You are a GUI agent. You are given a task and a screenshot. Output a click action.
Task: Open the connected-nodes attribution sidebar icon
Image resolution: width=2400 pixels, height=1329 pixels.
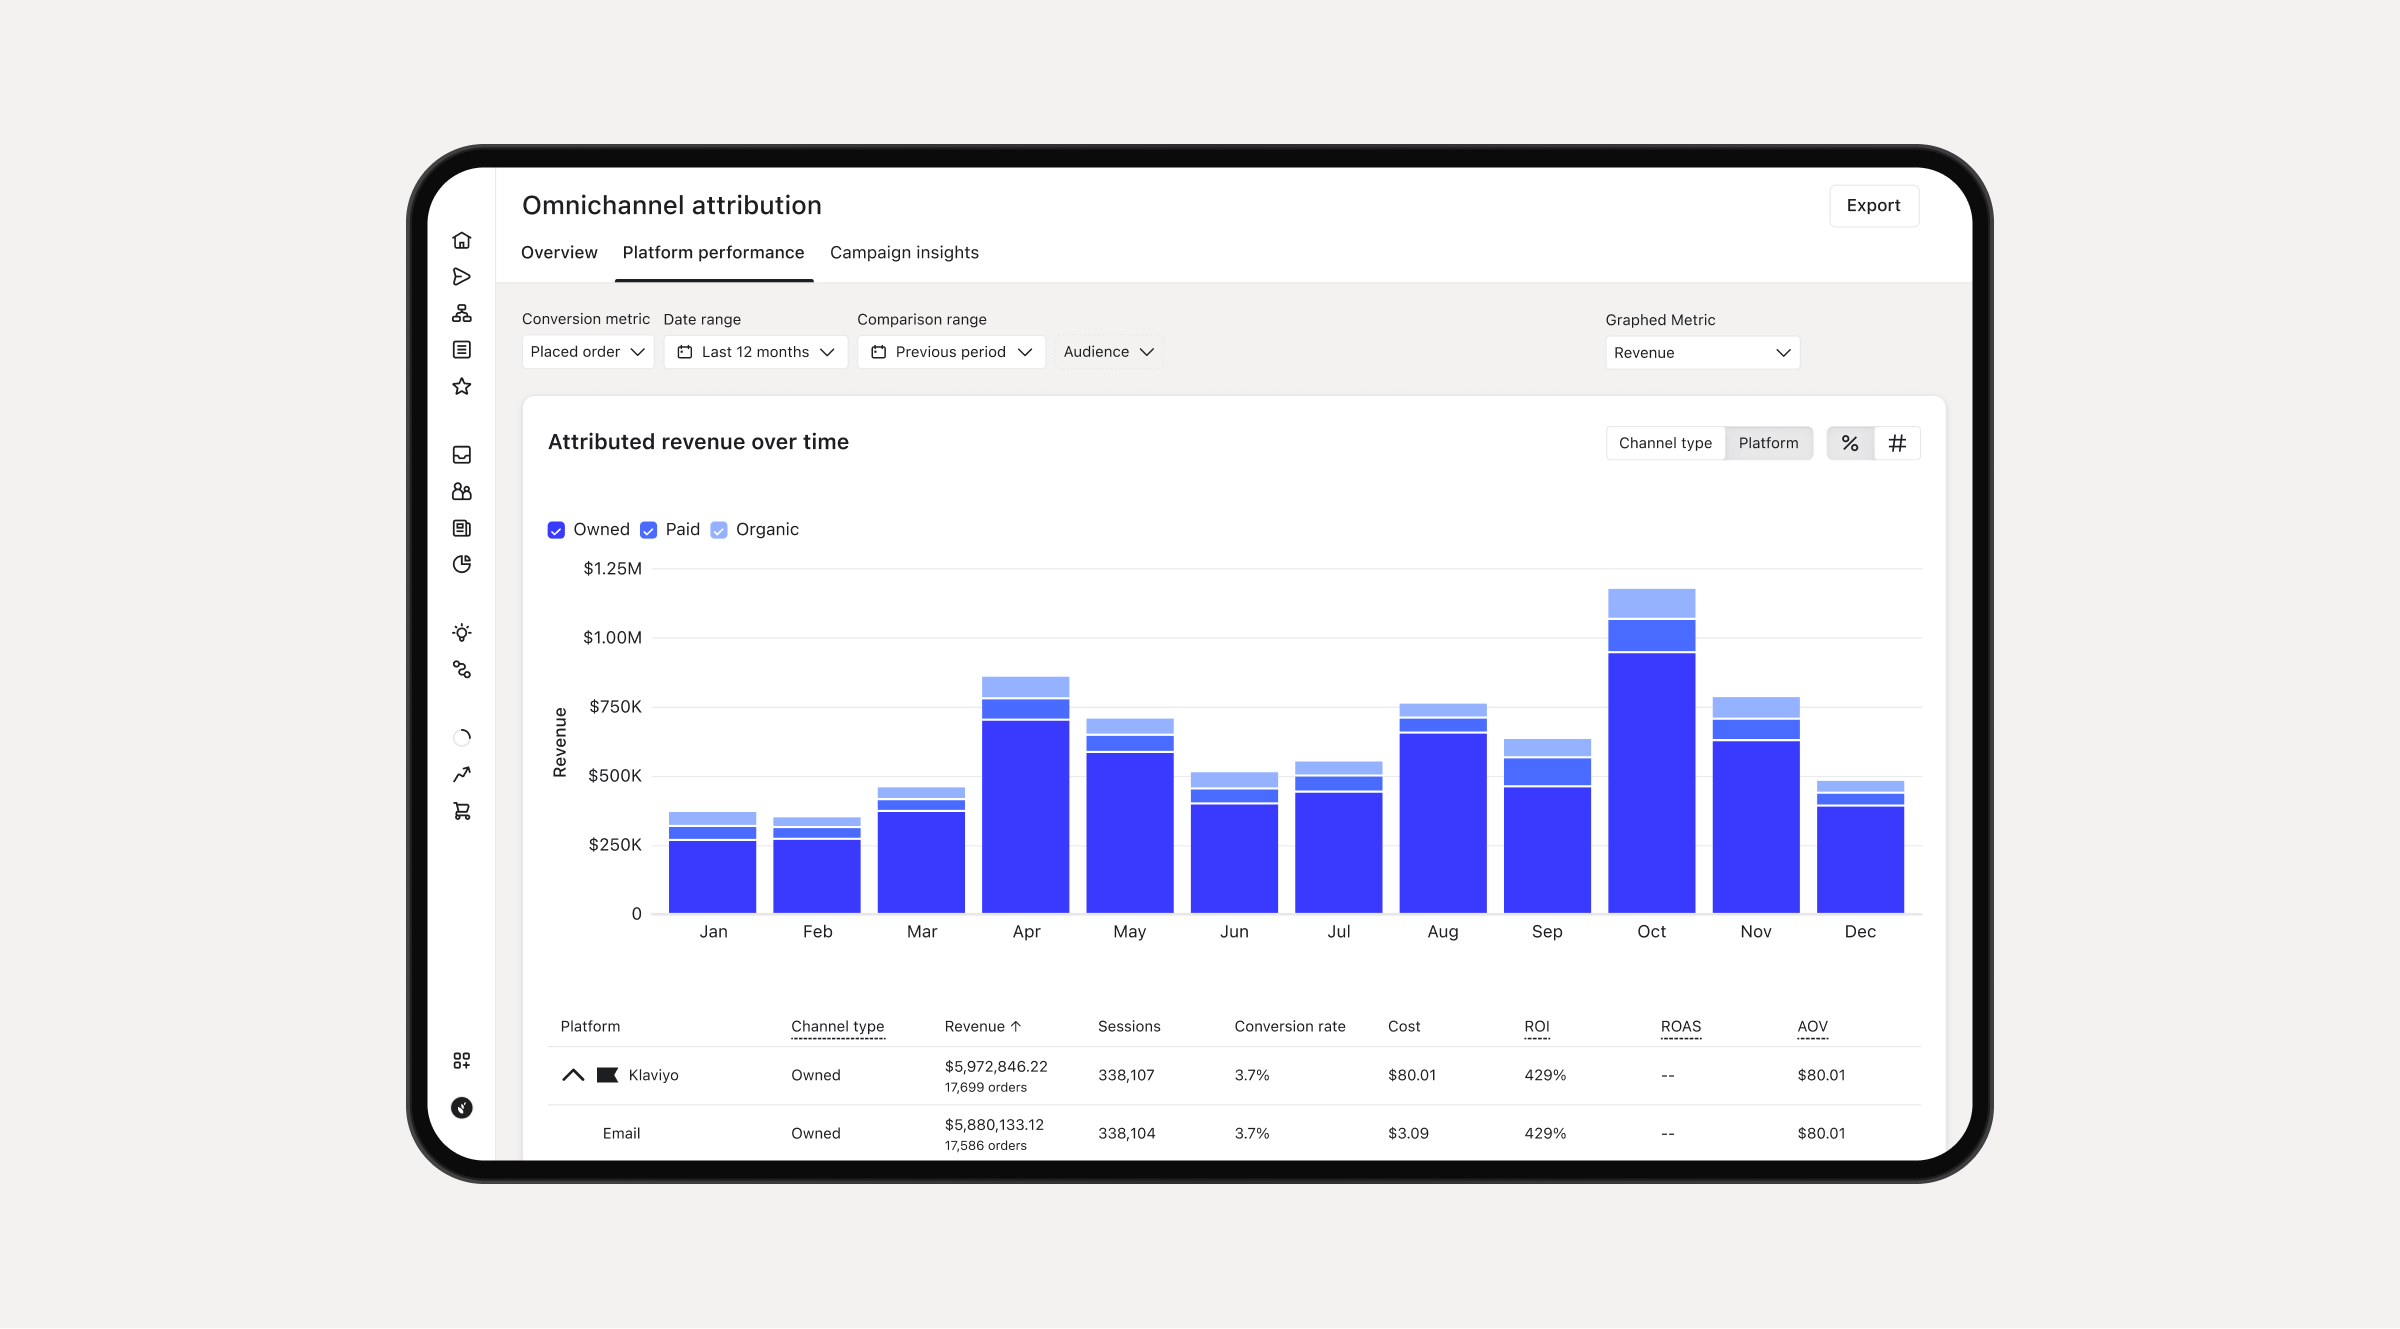pyautogui.click(x=461, y=669)
